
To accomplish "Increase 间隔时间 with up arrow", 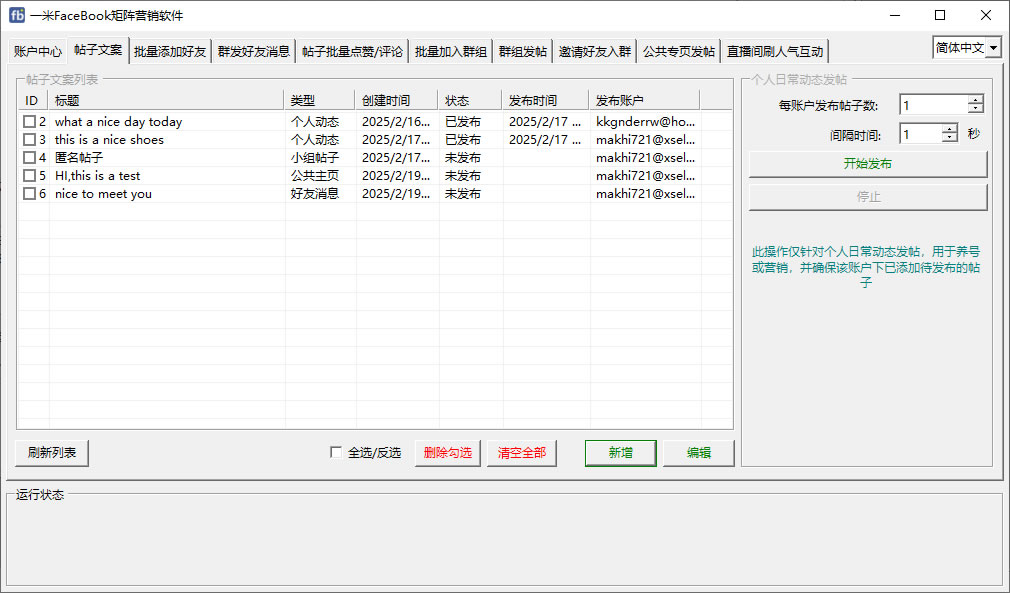I will click(949, 129).
